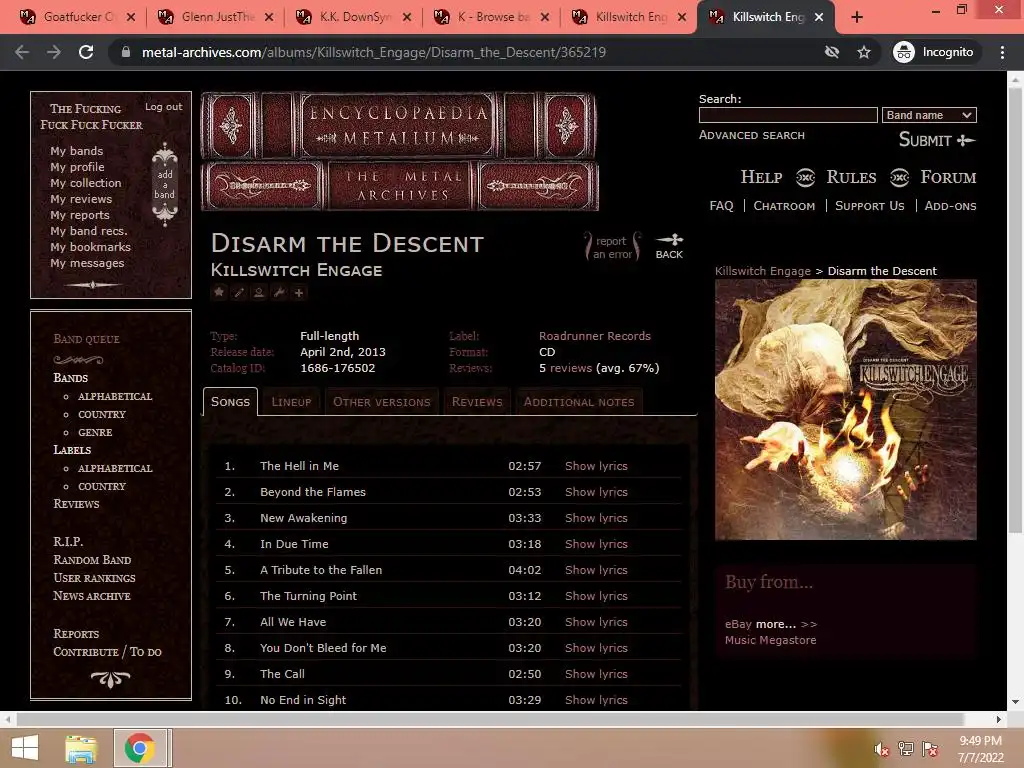Click the Action Center flag tray icon
The height and width of the screenshot is (768, 1024).
pyautogui.click(x=930, y=749)
